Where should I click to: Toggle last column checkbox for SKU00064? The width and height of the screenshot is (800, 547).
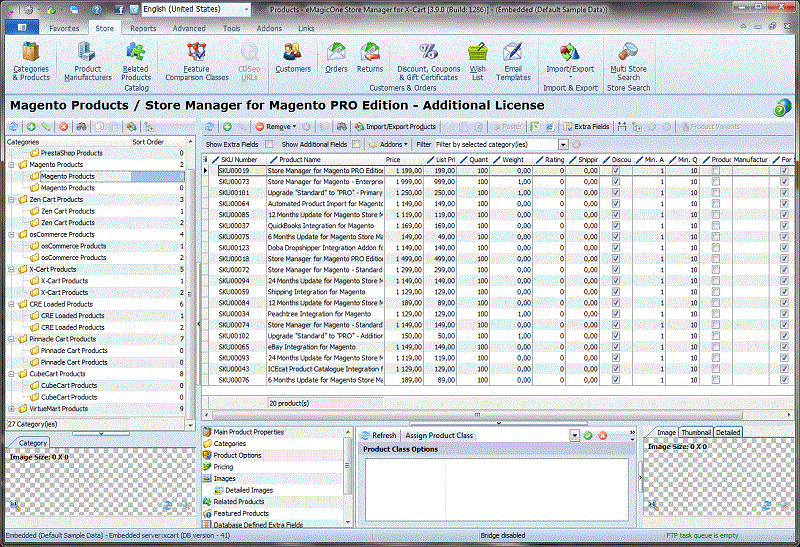pos(784,204)
